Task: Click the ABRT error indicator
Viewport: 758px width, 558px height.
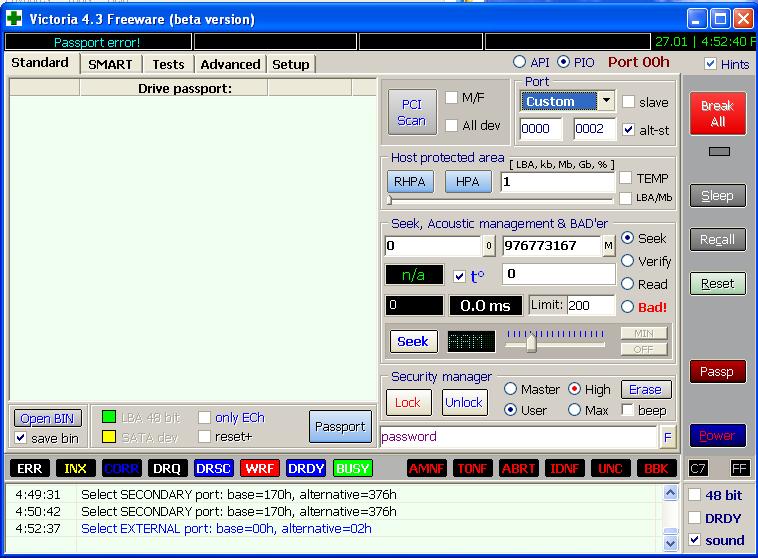Action: click(x=518, y=469)
